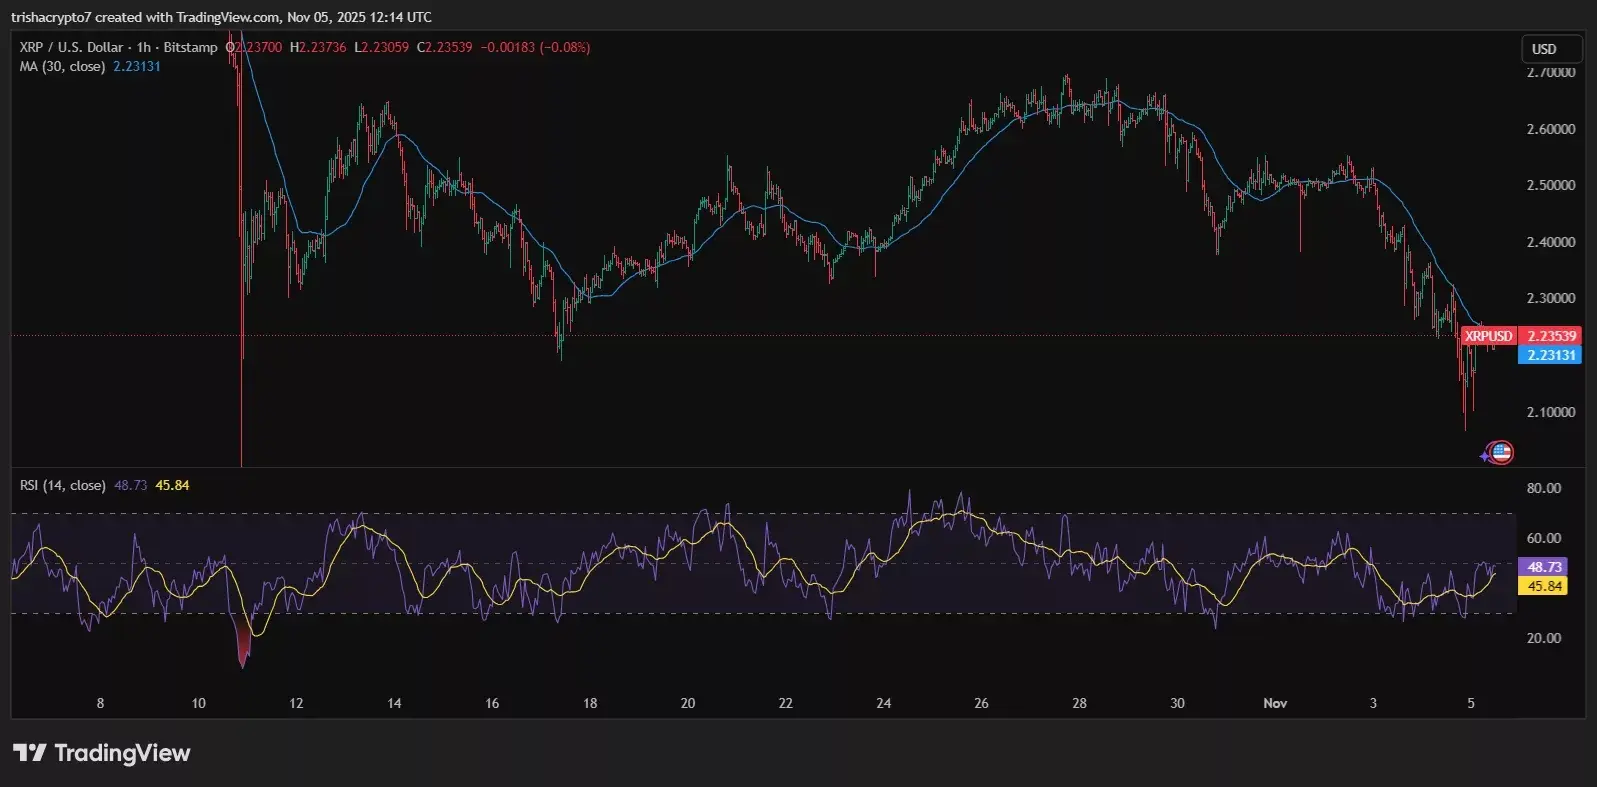The image size is (1597, 787).
Task: Click the Nov label on time axis
Action: 1275,703
